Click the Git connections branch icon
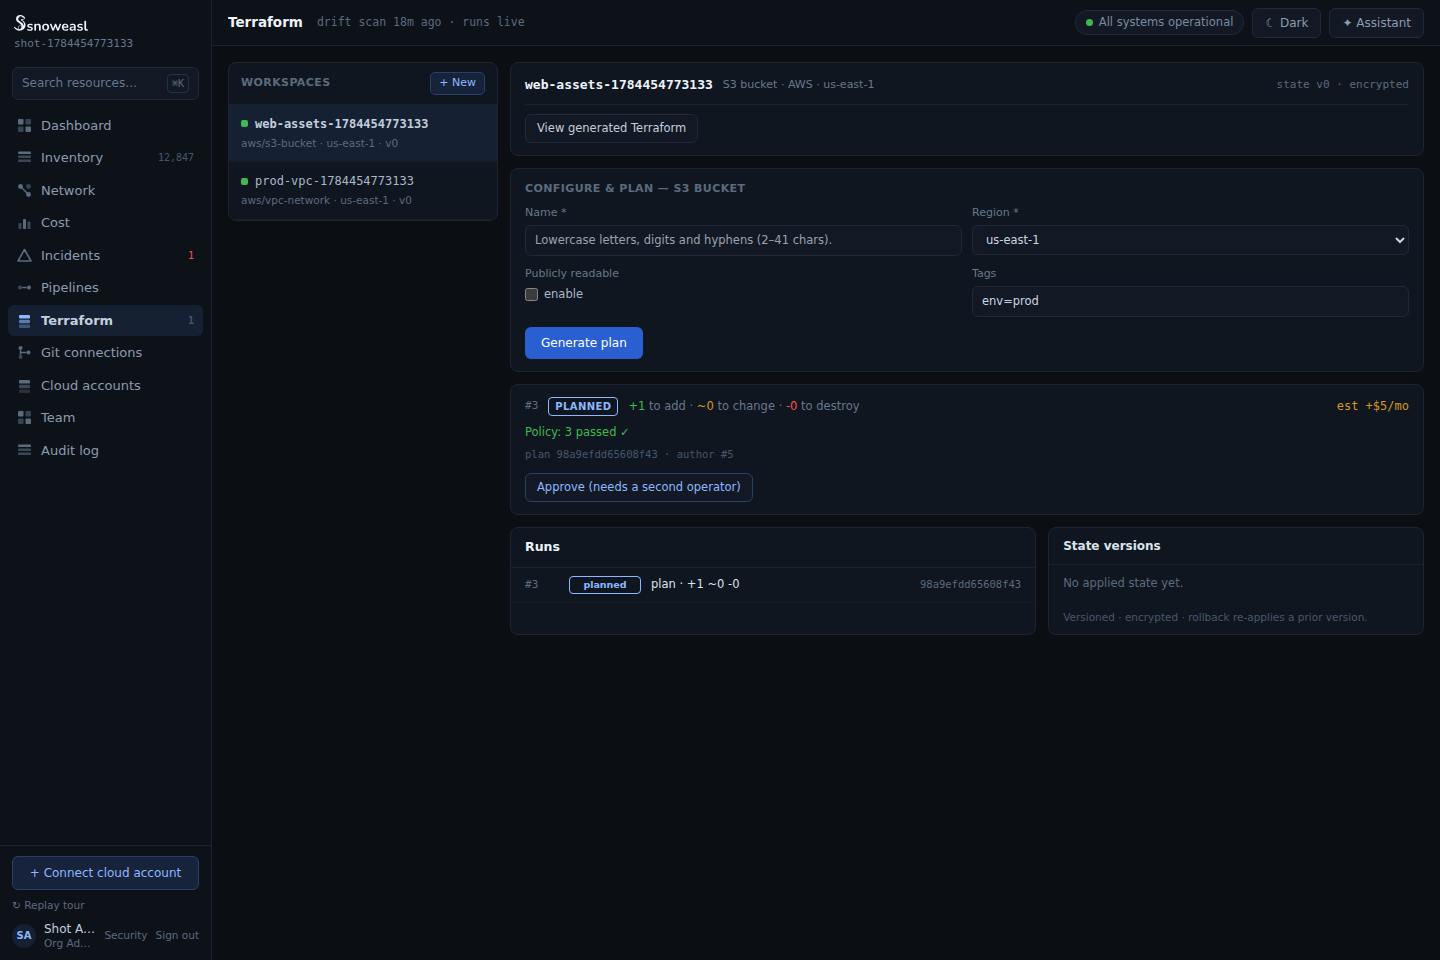 24,352
